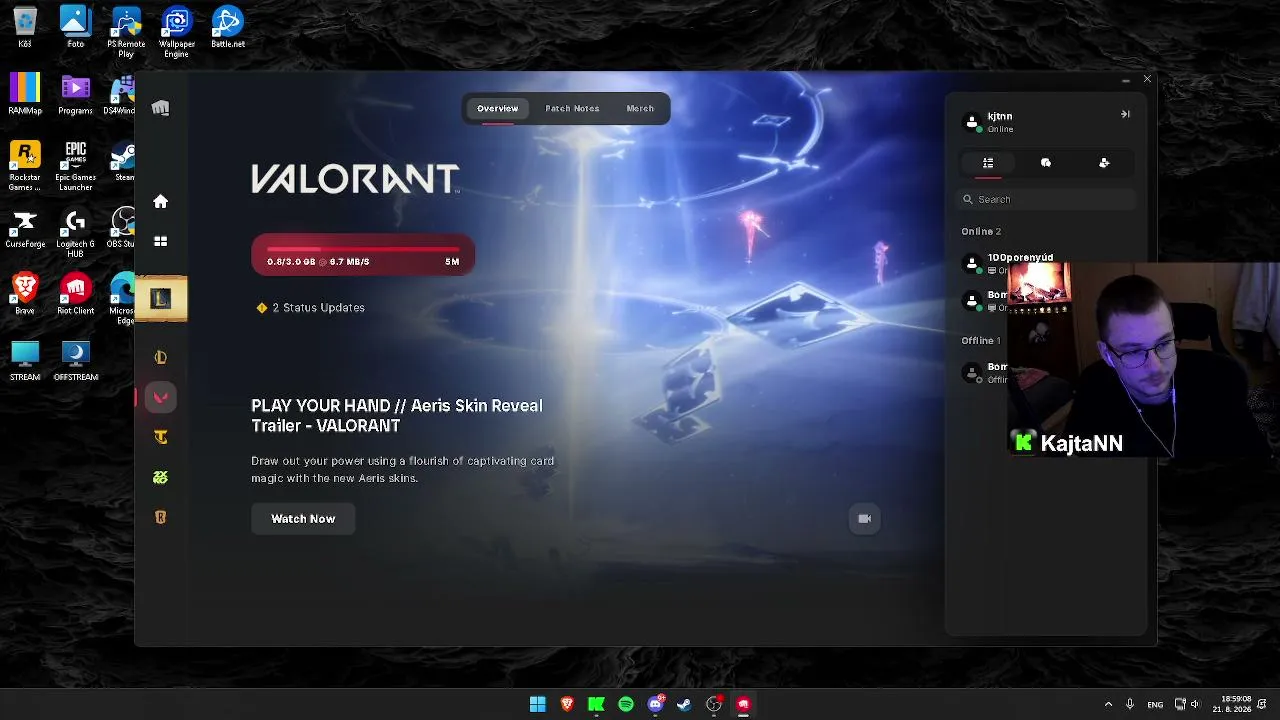Open the STREAM desktop icon
The height and width of the screenshot is (720, 1280).
25,361
